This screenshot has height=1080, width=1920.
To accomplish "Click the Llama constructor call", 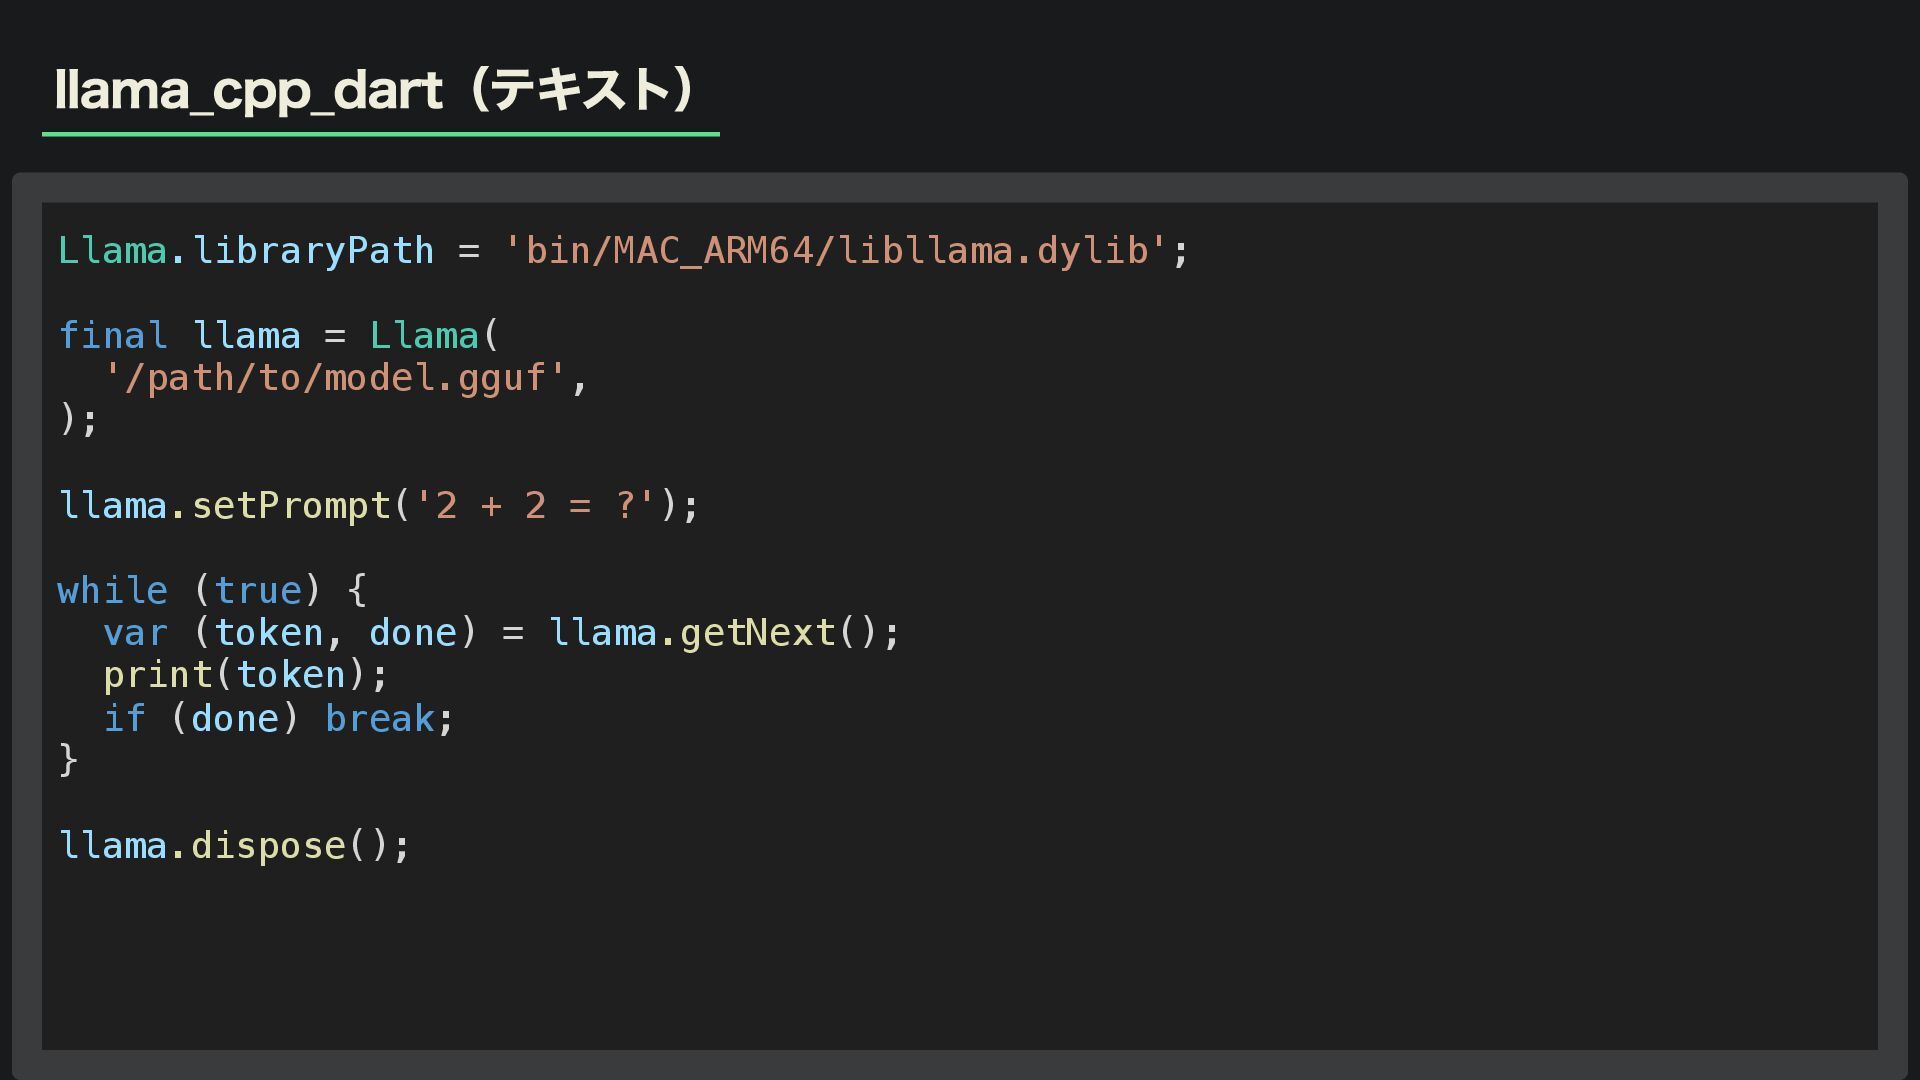I will (x=425, y=336).
